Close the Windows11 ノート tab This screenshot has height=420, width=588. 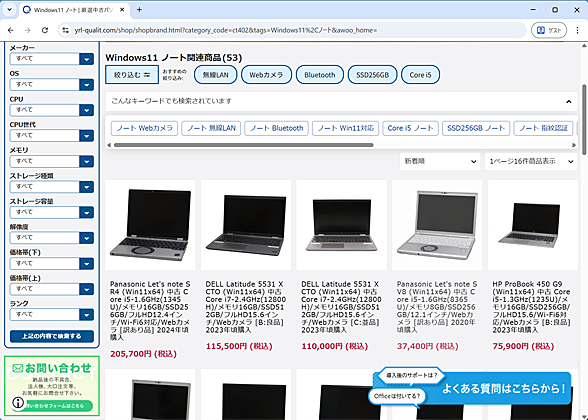coord(122,10)
